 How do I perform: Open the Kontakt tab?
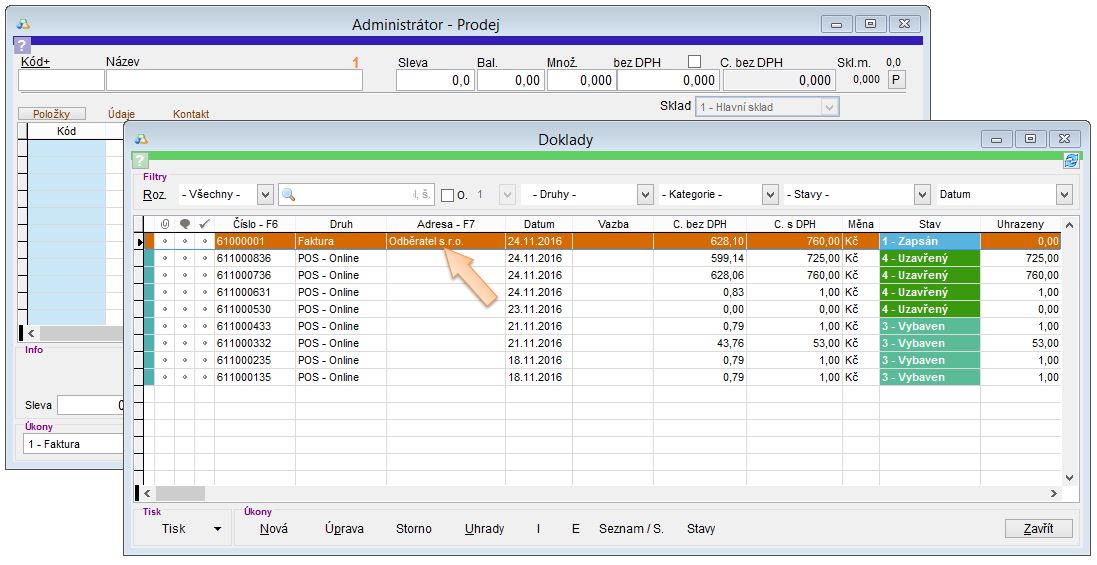[x=191, y=114]
